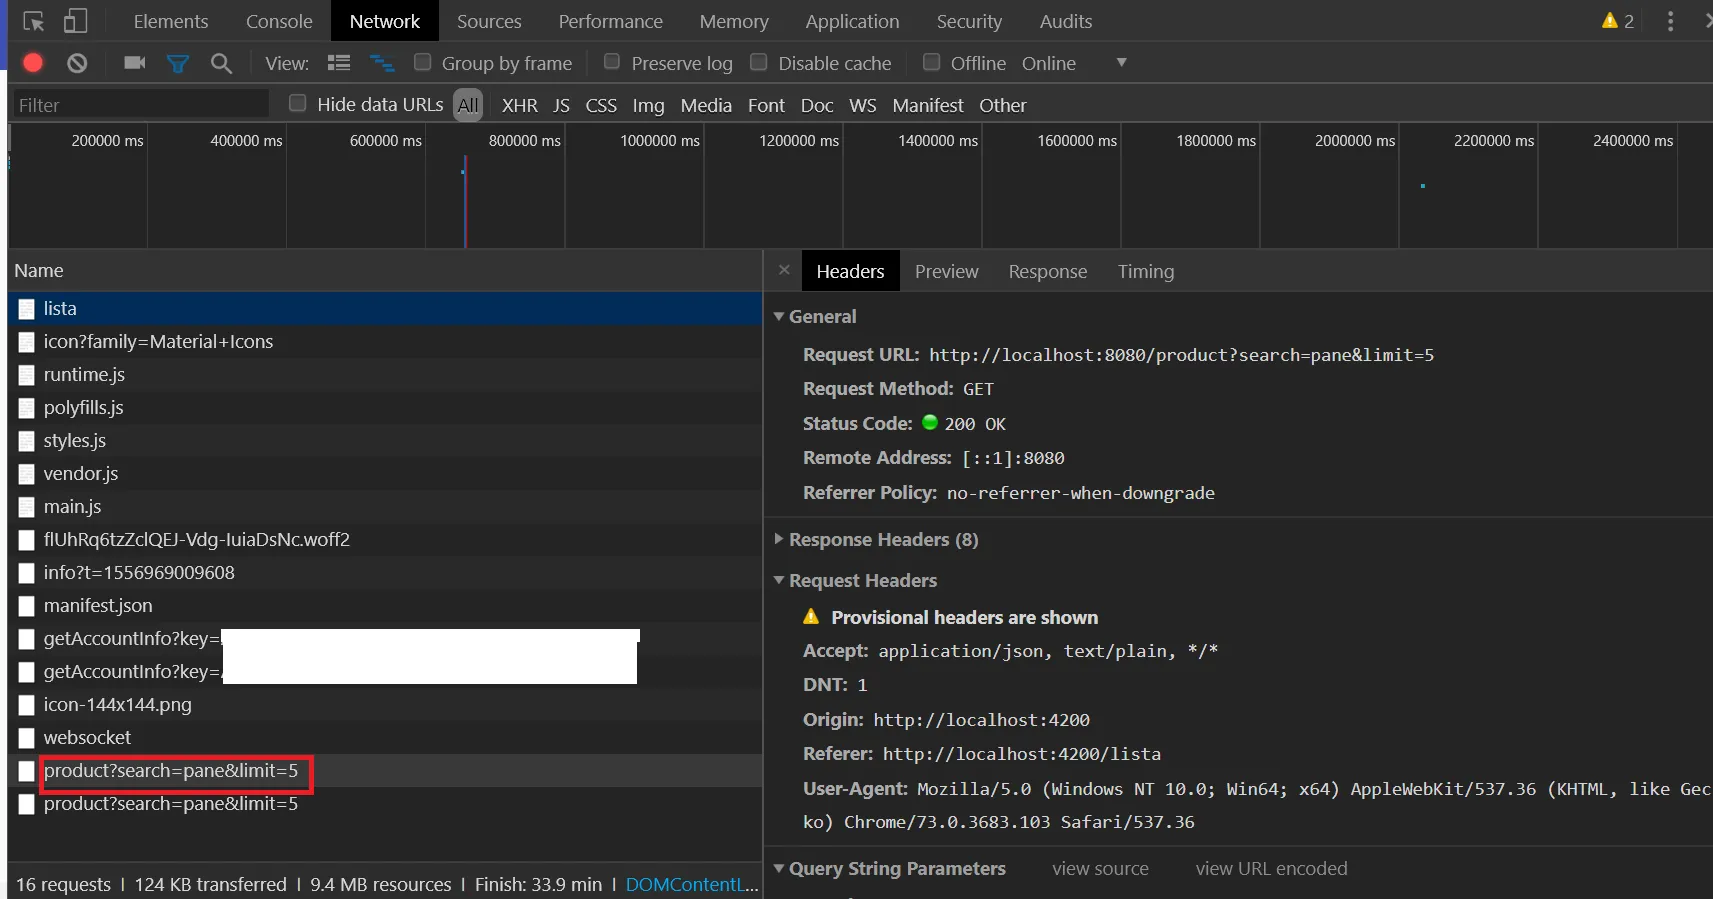Click the capture screenshots camera icon

click(x=134, y=63)
